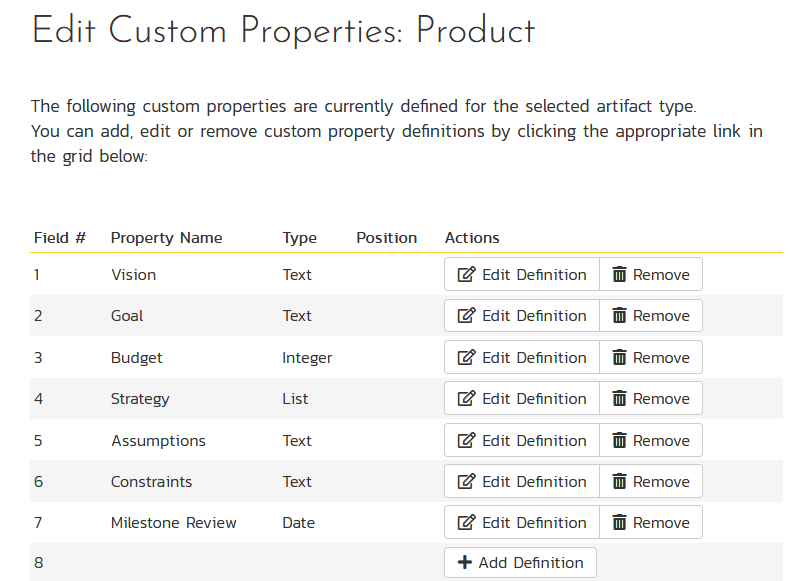
Task: Click the pencil icon for Milestone Review
Action: click(466, 523)
